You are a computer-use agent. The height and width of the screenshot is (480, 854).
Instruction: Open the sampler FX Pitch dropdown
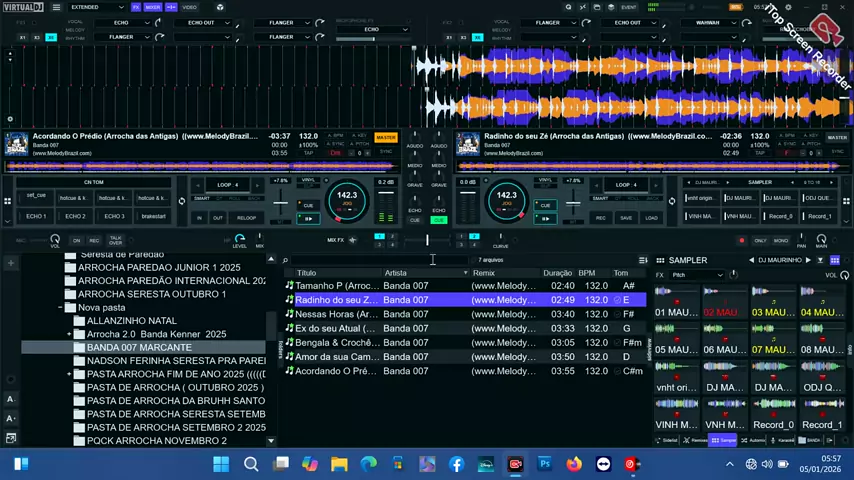pos(698,275)
